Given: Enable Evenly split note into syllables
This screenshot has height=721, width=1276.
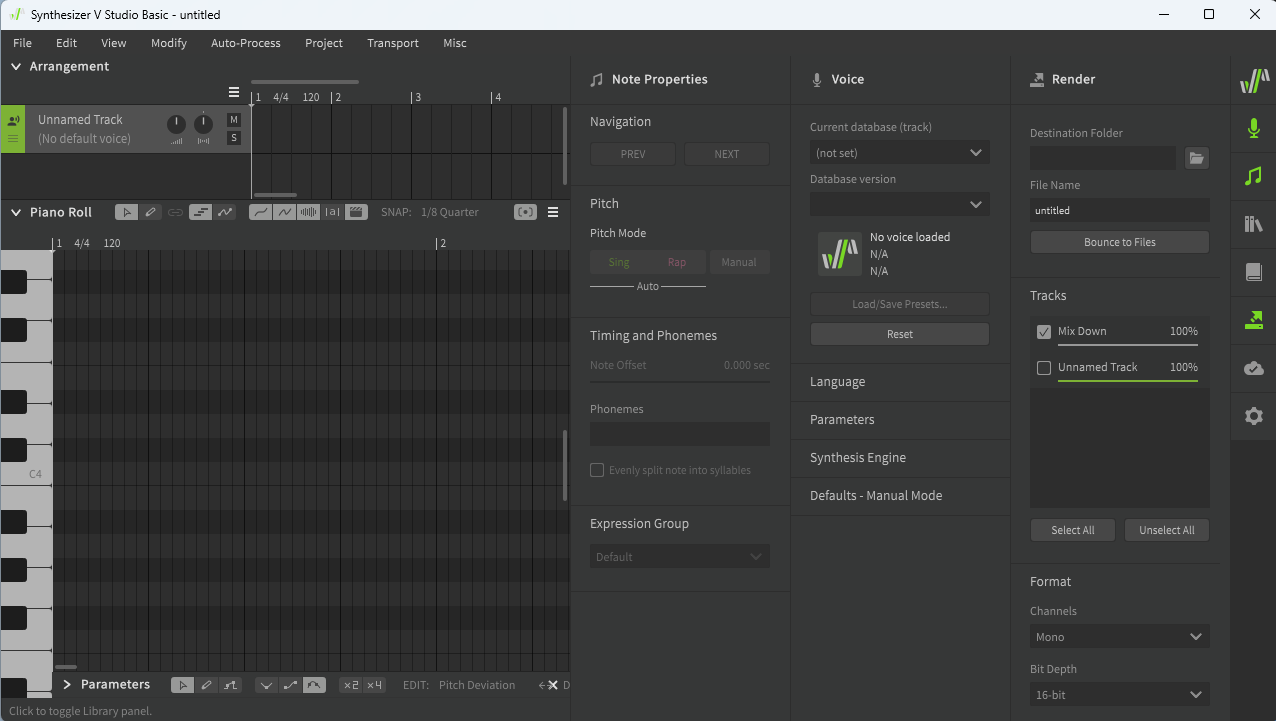Looking at the screenshot, I should click(597, 470).
